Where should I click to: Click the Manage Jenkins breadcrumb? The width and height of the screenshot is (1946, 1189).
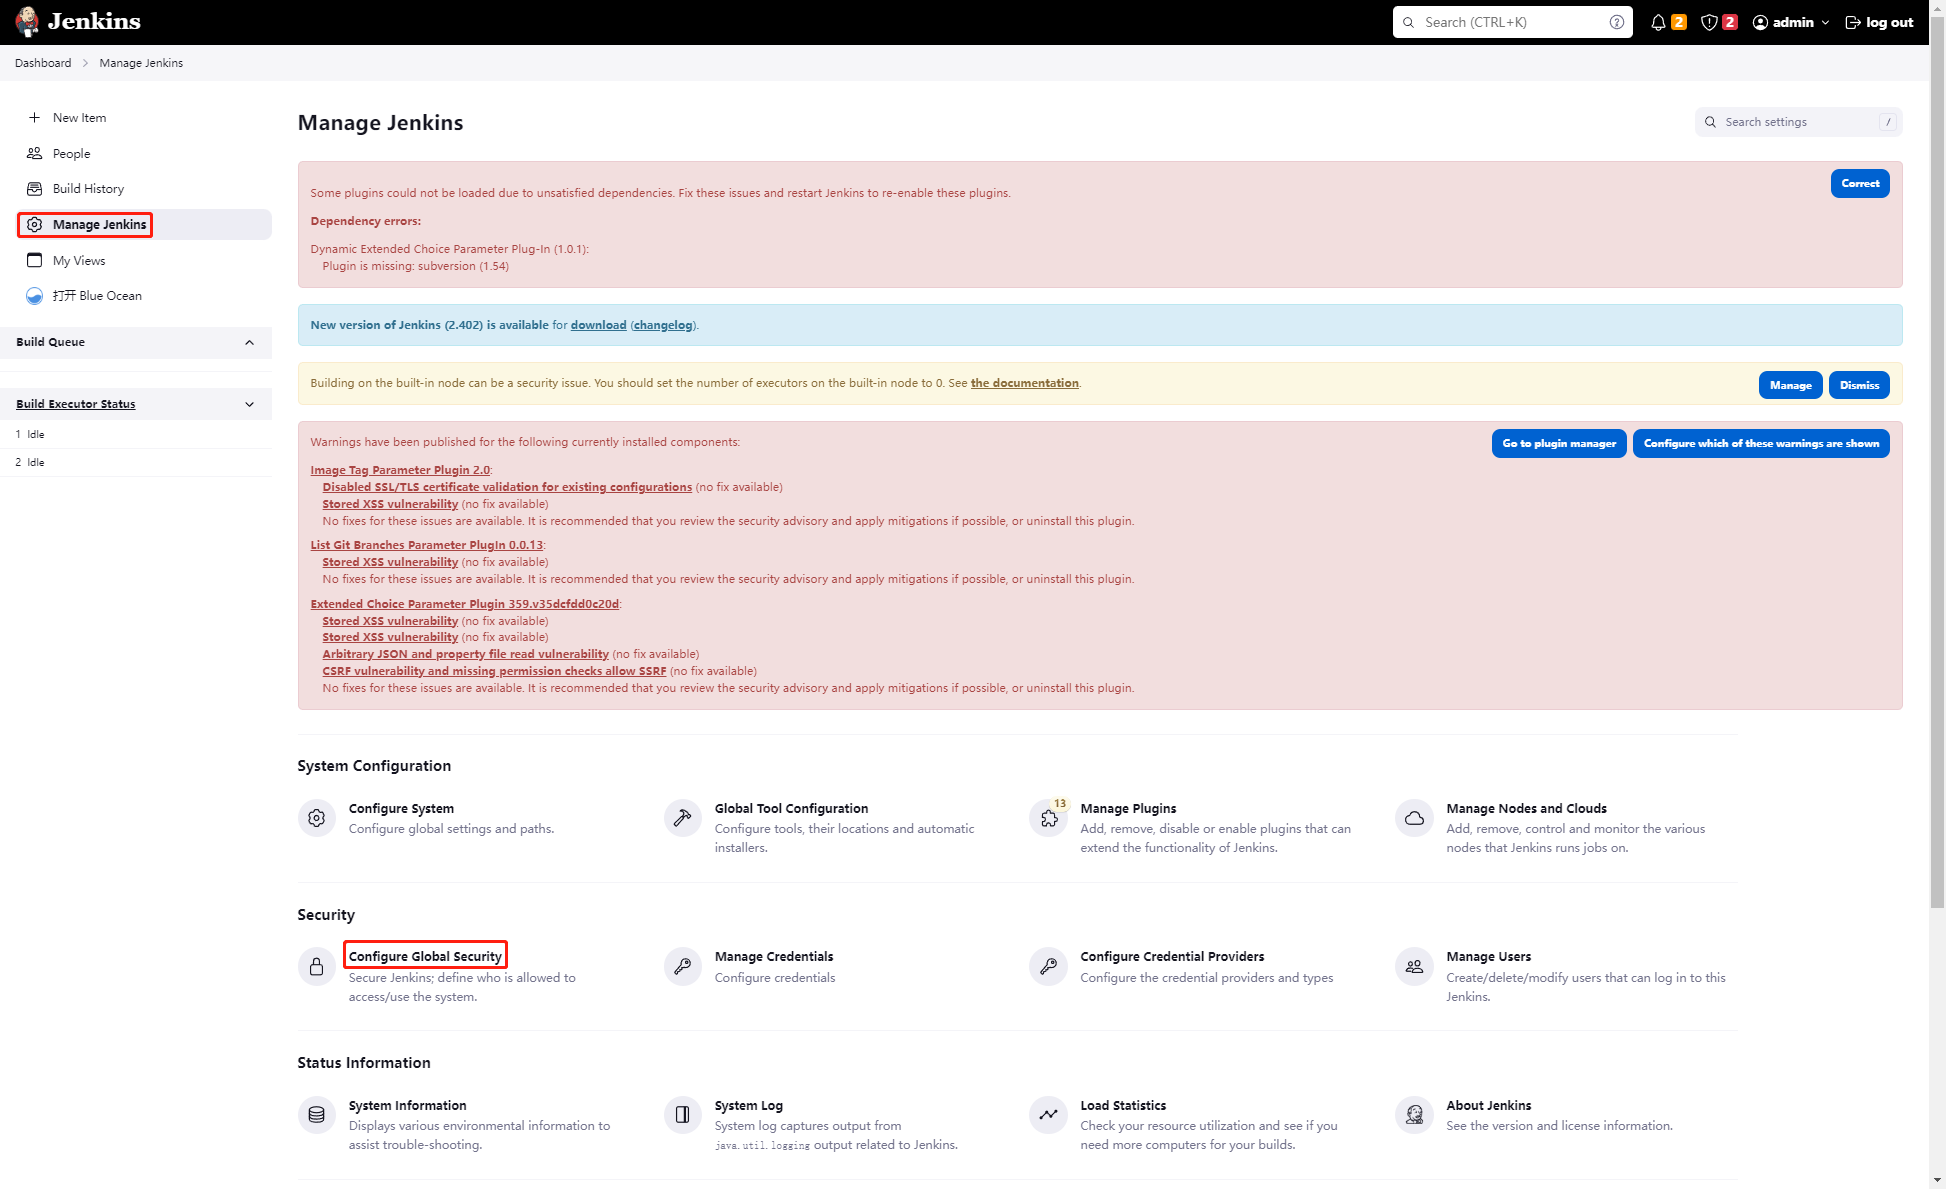pos(141,63)
